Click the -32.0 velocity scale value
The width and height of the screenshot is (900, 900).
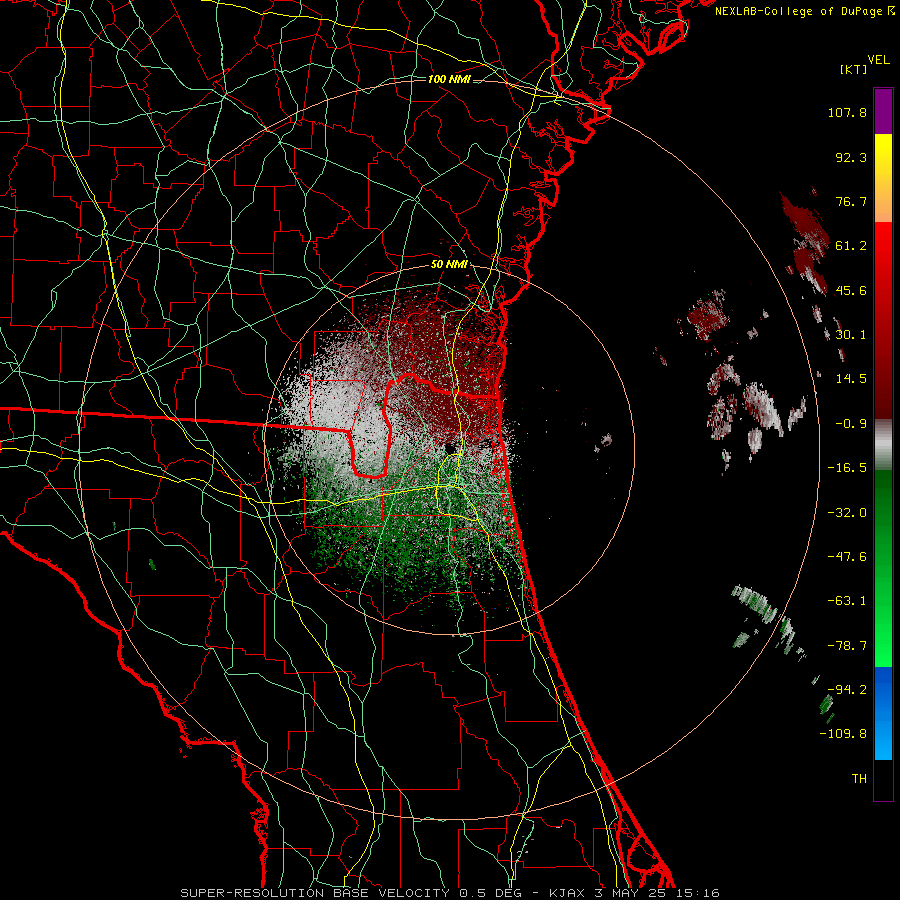[847, 513]
